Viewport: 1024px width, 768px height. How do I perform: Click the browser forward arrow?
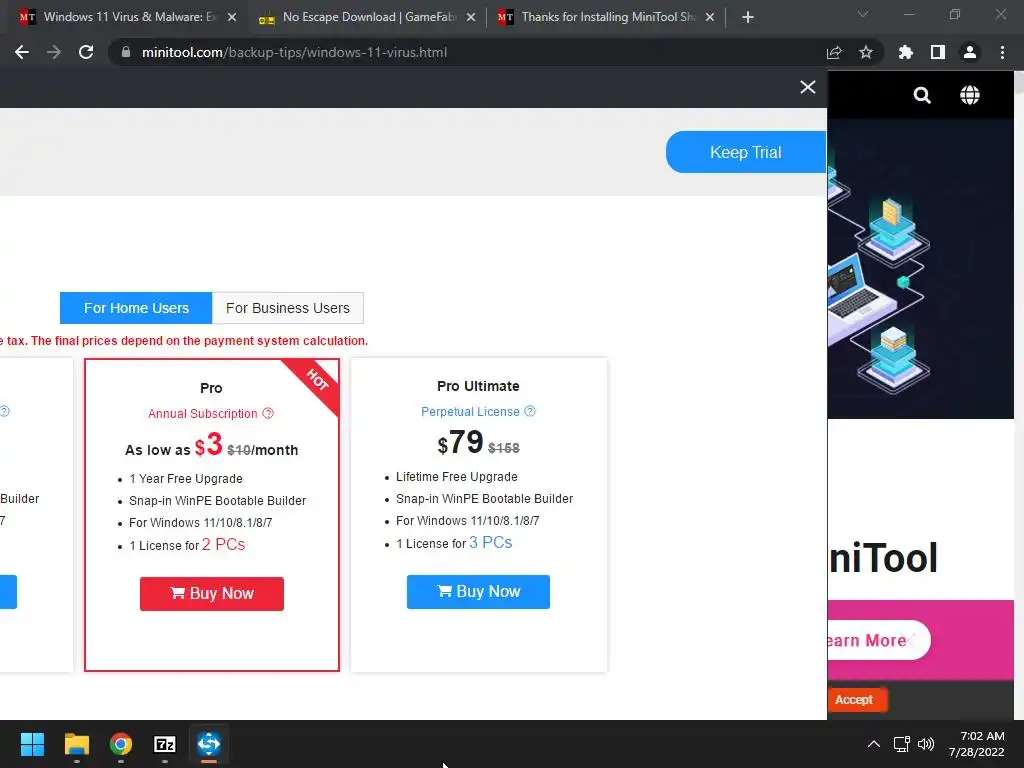(x=54, y=52)
